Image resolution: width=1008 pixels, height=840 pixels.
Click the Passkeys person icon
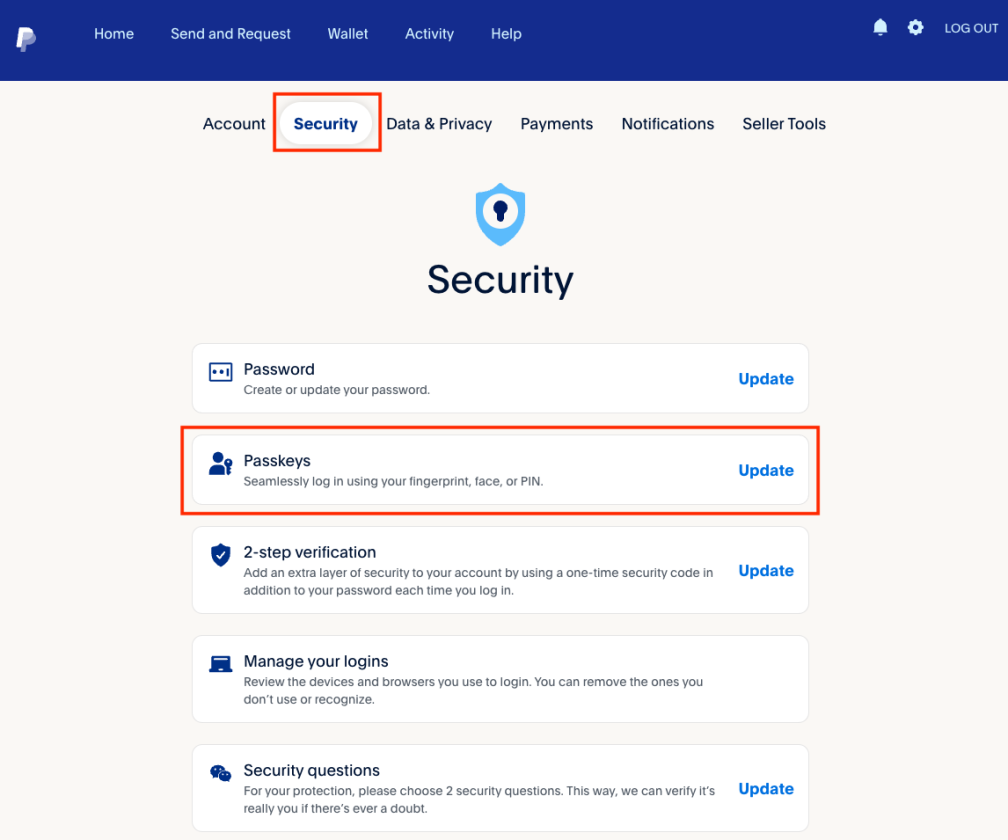219,463
